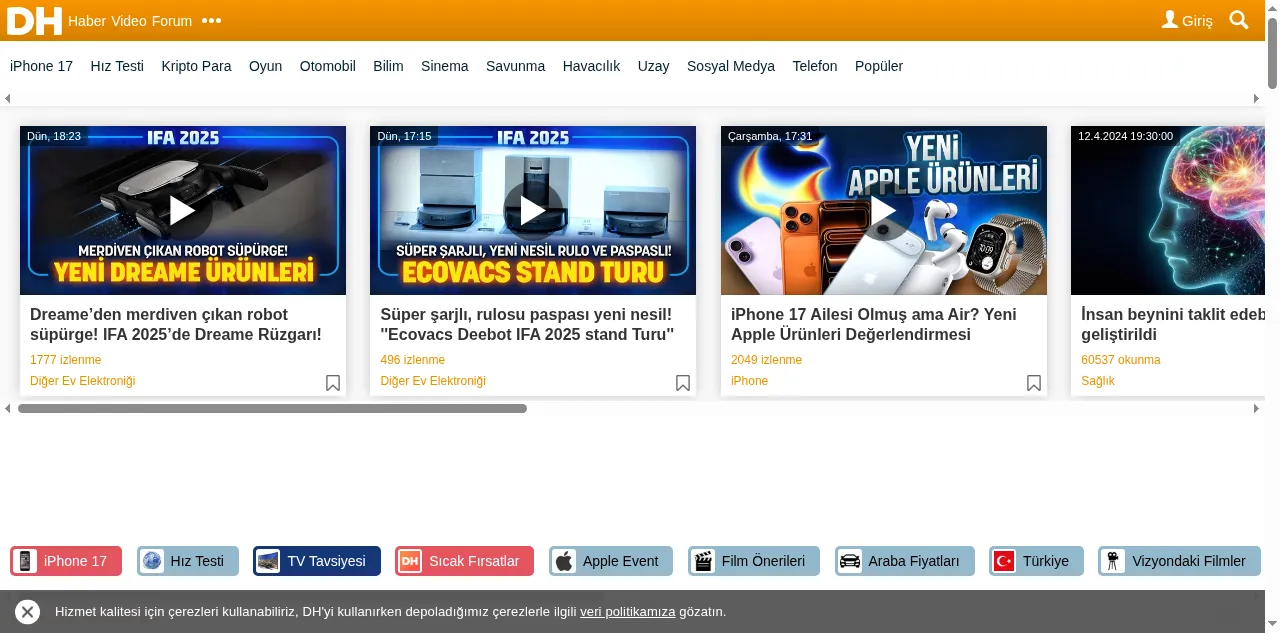Select Sinema category
Image resolution: width=1280 pixels, height=633 pixels.
pyautogui.click(x=445, y=66)
